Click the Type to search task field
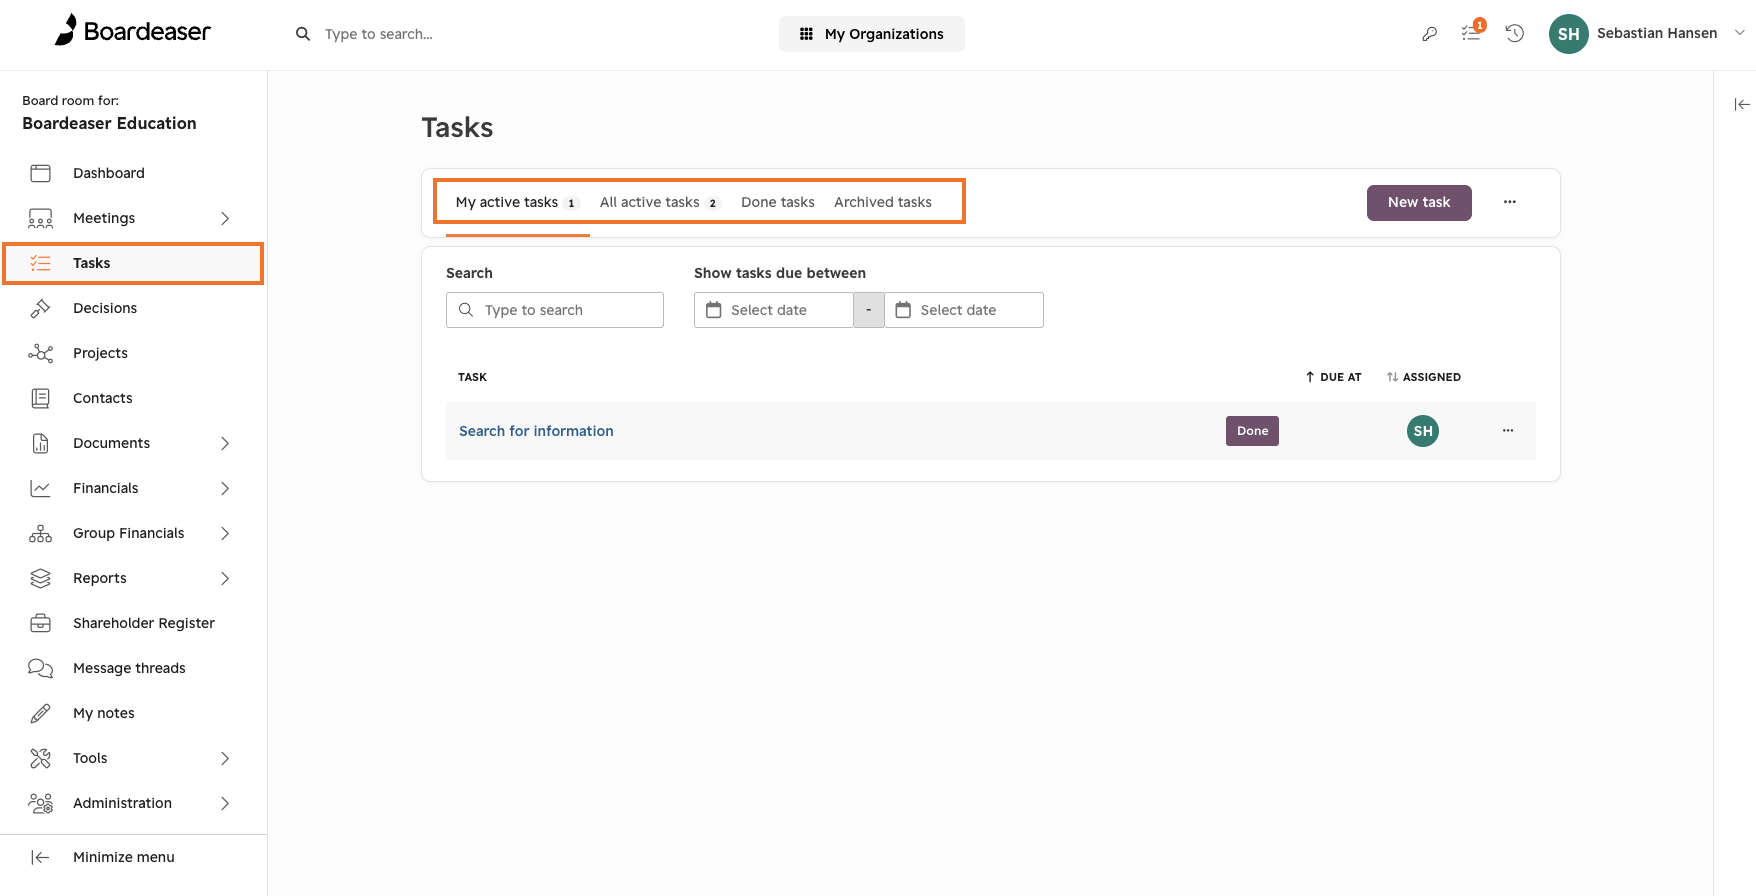Viewport: 1756px width, 896px height. (555, 310)
